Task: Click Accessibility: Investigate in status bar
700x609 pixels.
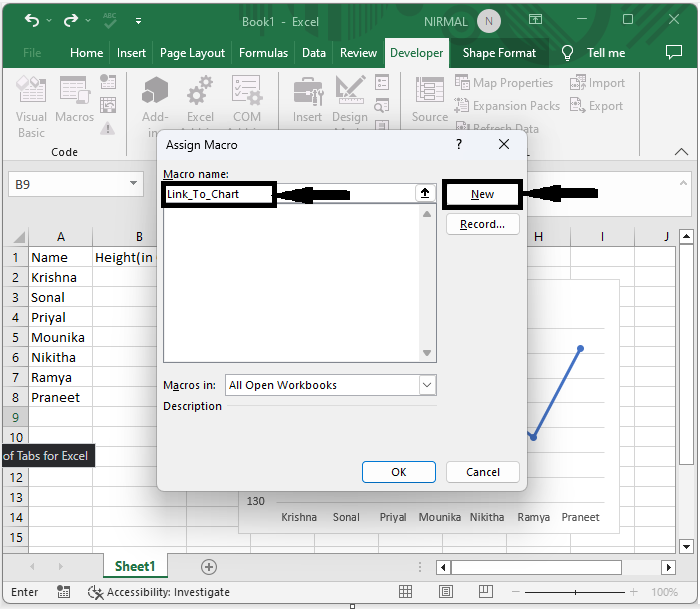Action: click(159, 592)
